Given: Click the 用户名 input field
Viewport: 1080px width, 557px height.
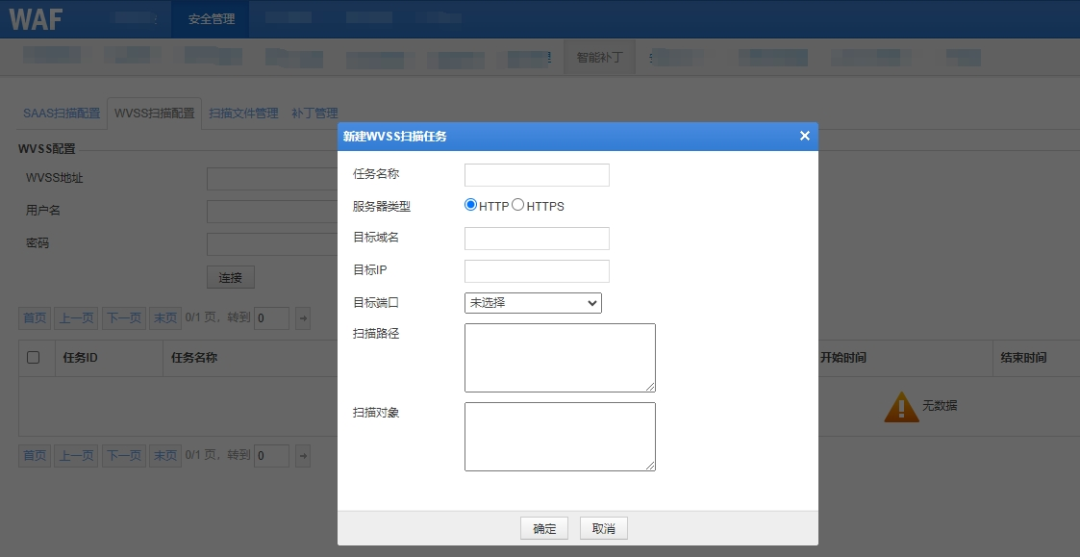Looking at the screenshot, I should pos(272,211).
